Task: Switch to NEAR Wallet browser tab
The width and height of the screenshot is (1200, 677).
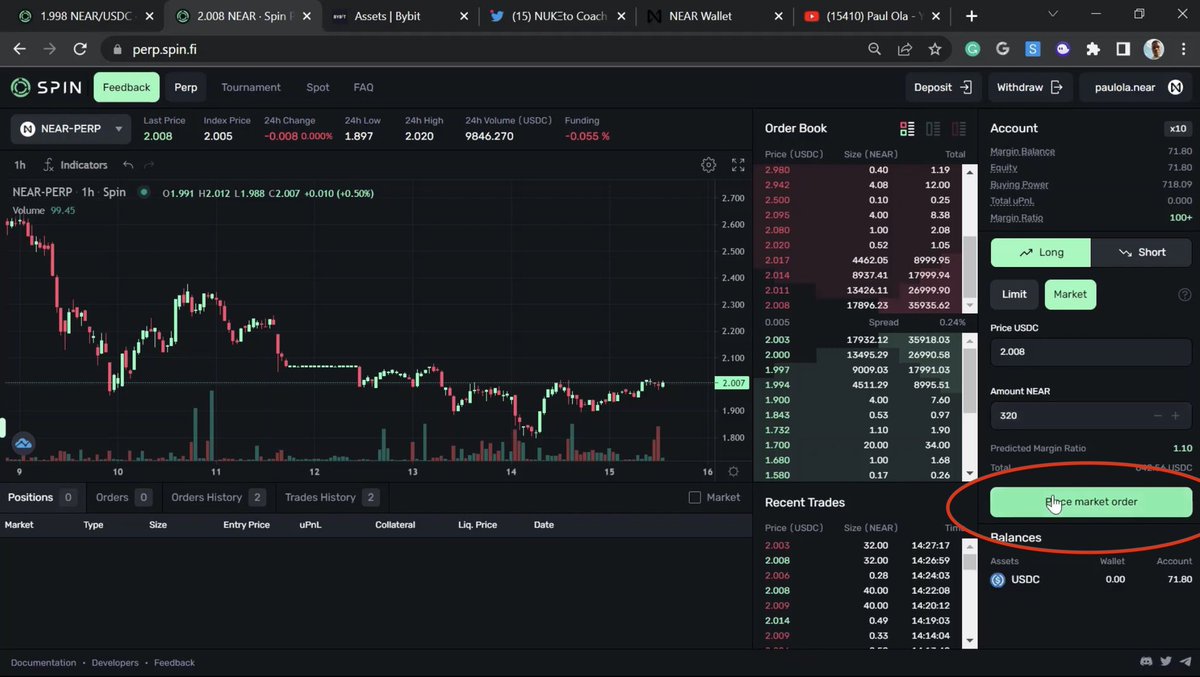Action: pyautogui.click(x=712, y=16)
